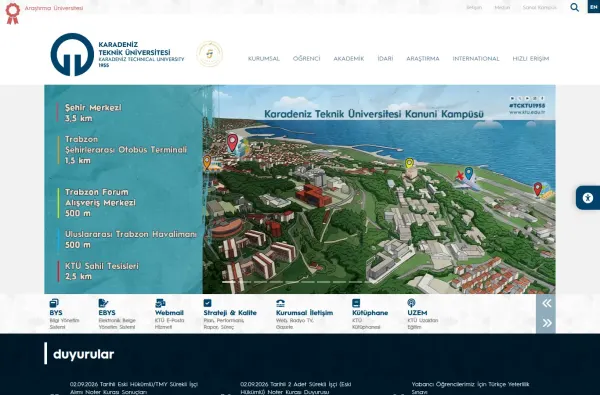
Task: Click the UZEM distance education icon
Action: click(x=411, y=303)
